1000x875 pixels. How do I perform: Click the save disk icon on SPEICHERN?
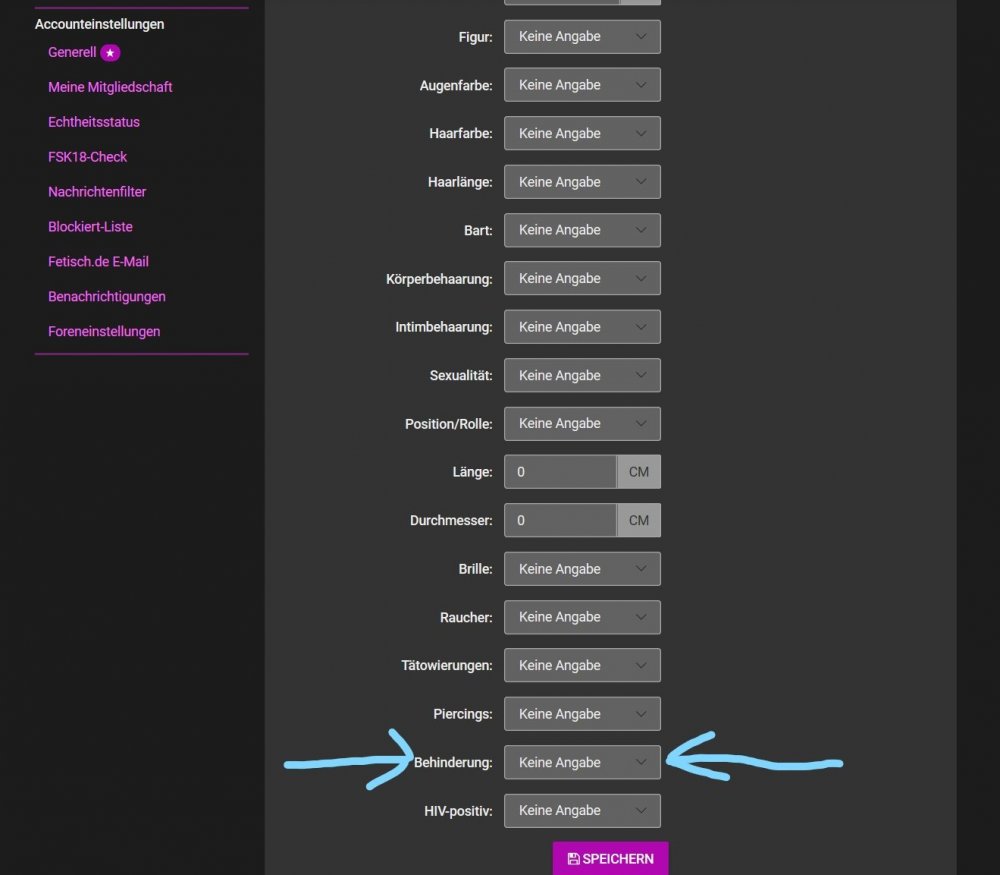[x=573, y=858]
